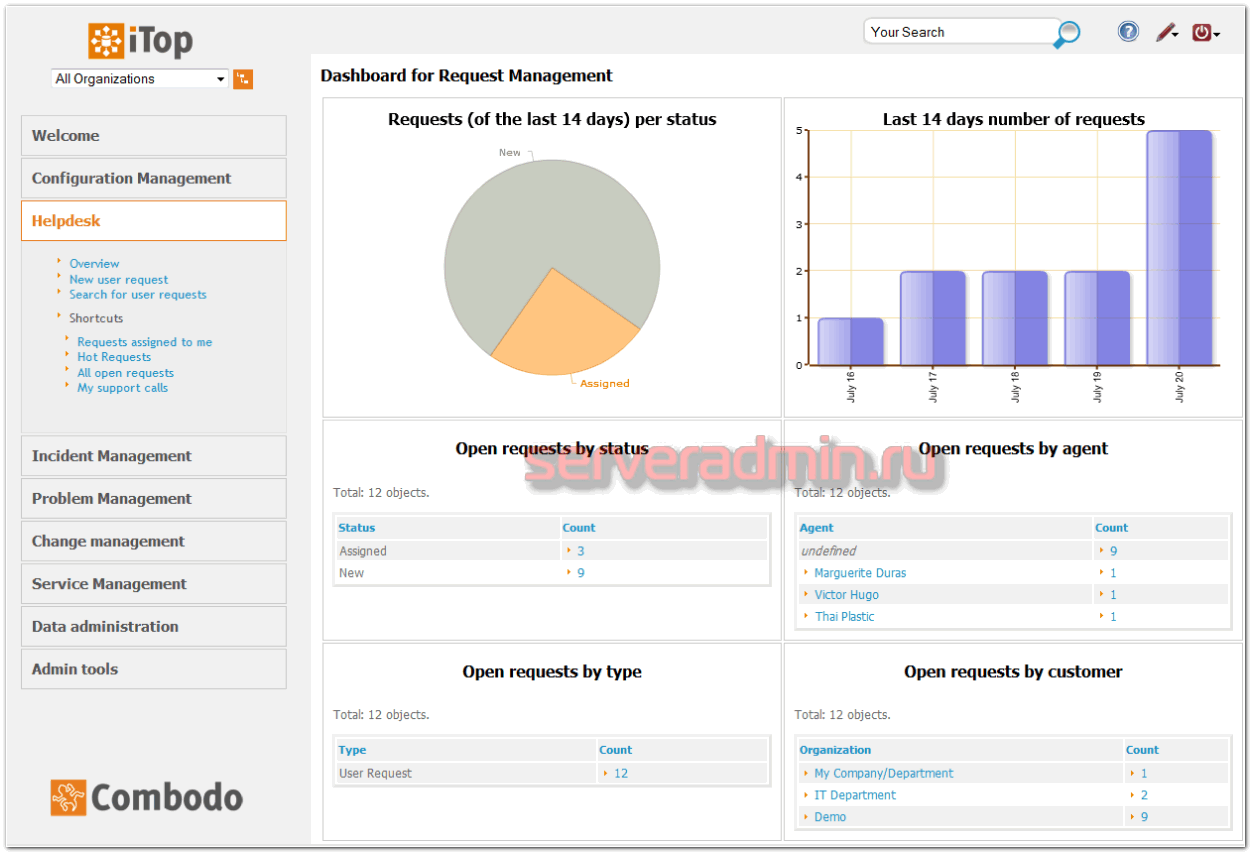Open count 9 for New status

pos(581,573)
